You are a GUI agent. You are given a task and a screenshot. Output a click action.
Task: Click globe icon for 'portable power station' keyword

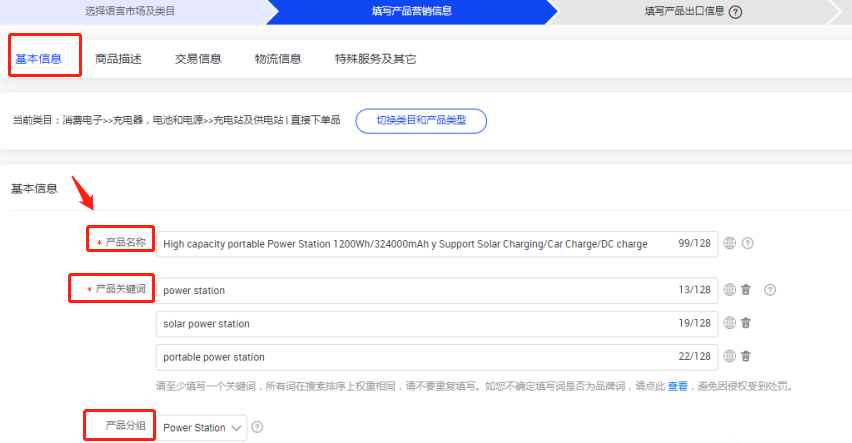(730, 356)
